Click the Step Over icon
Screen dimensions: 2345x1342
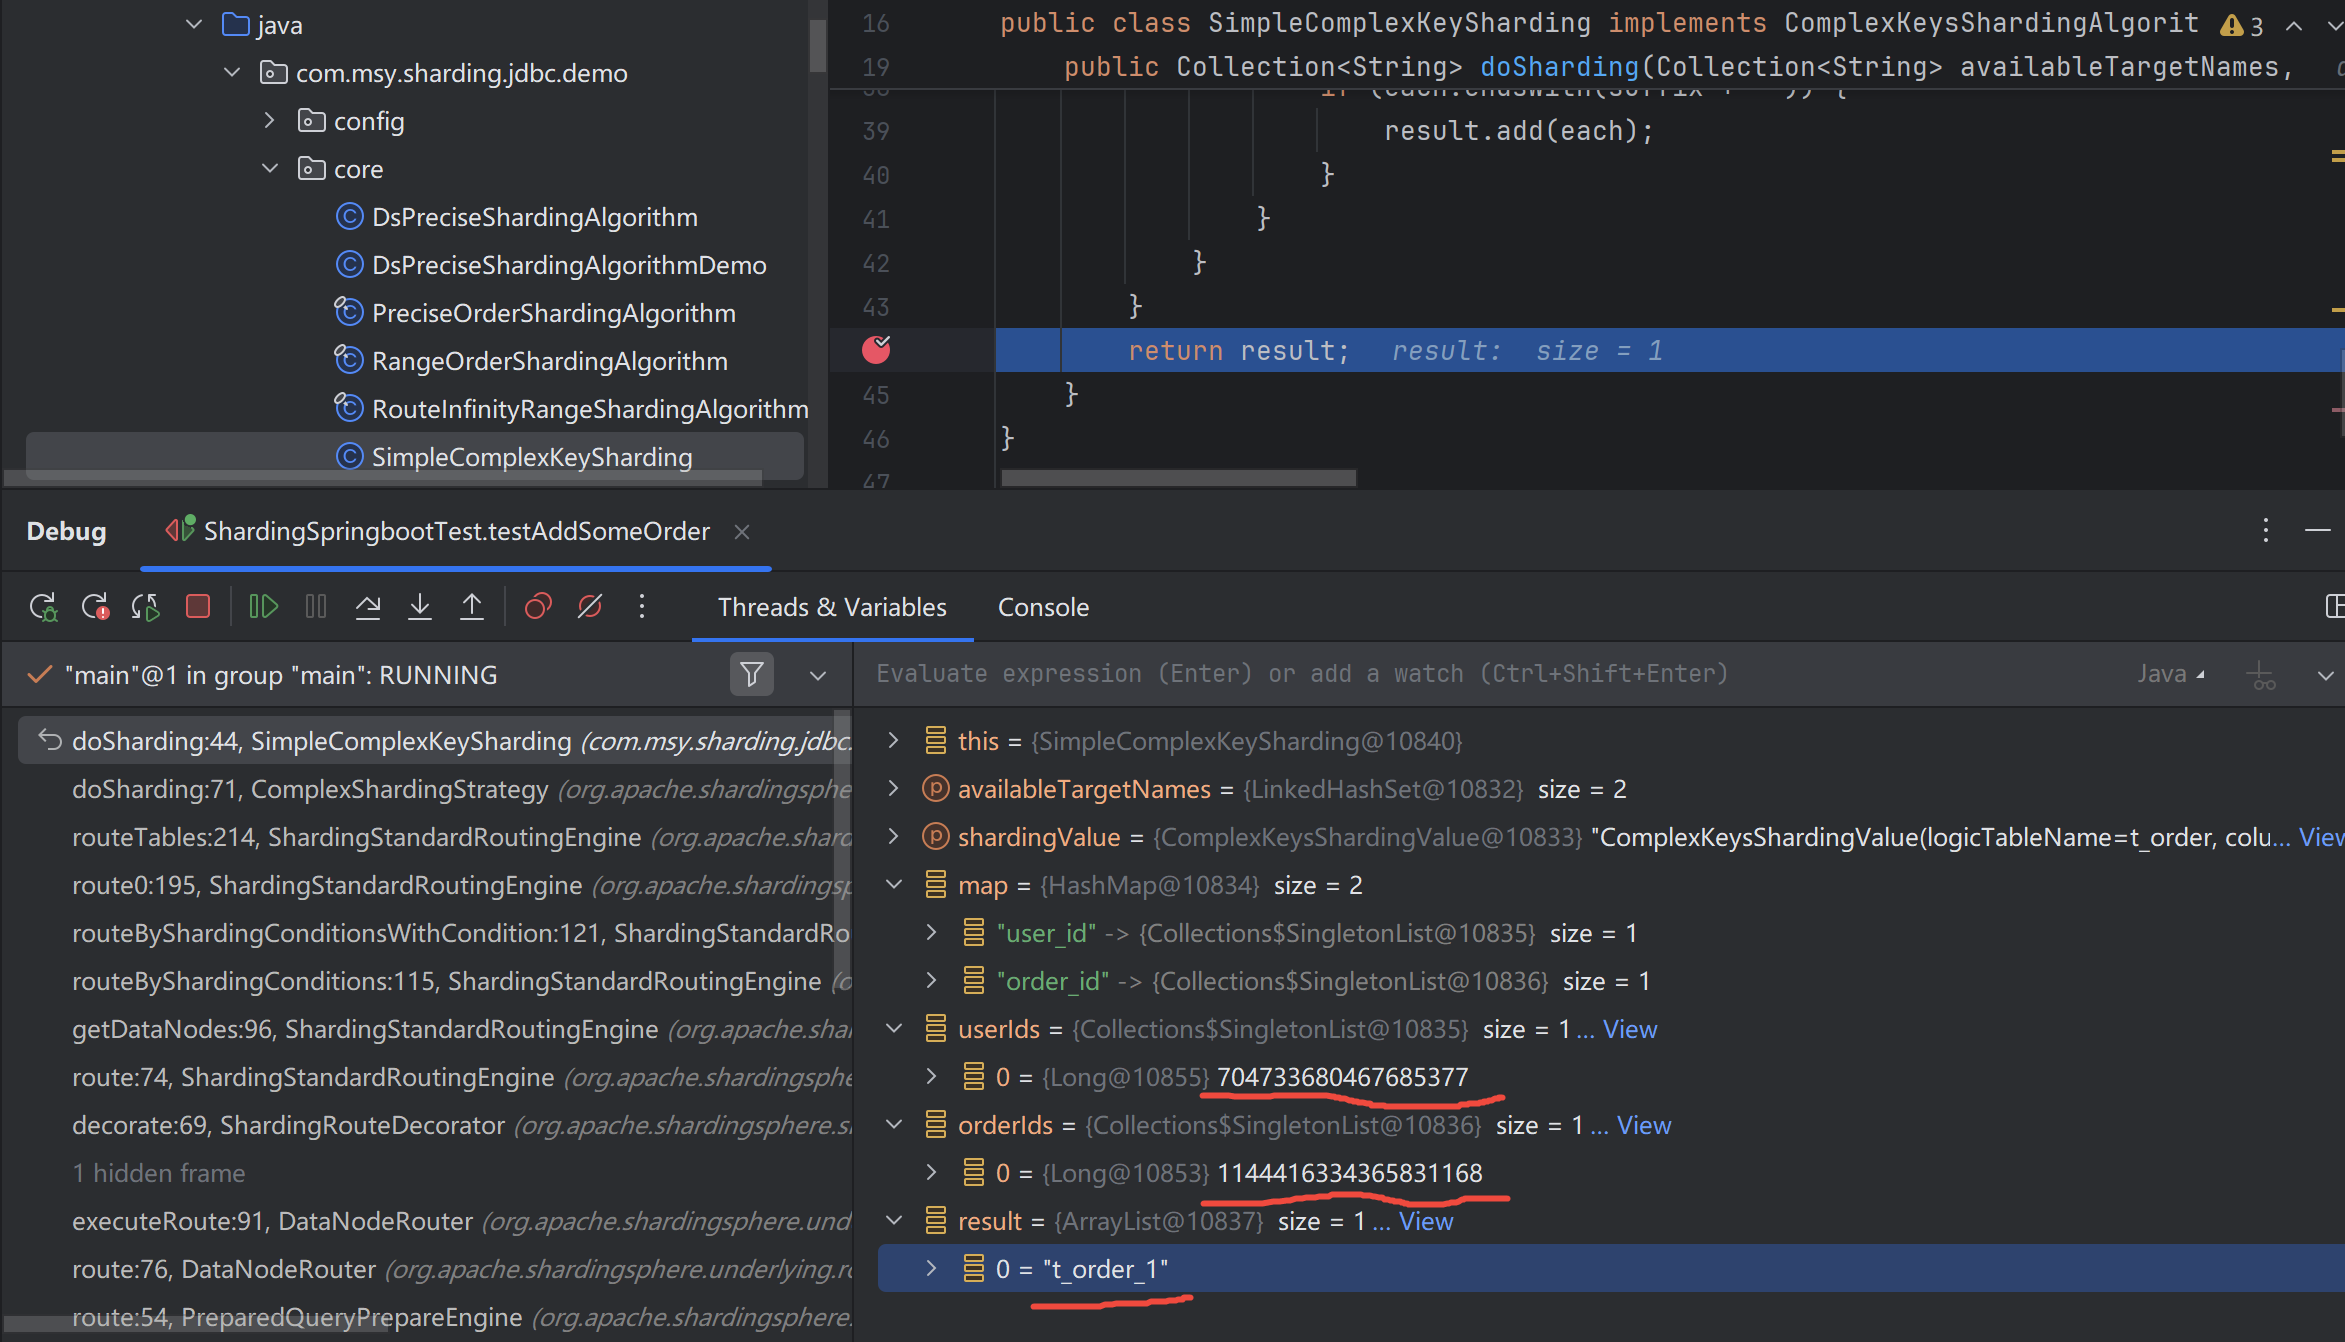click(368, 607)
